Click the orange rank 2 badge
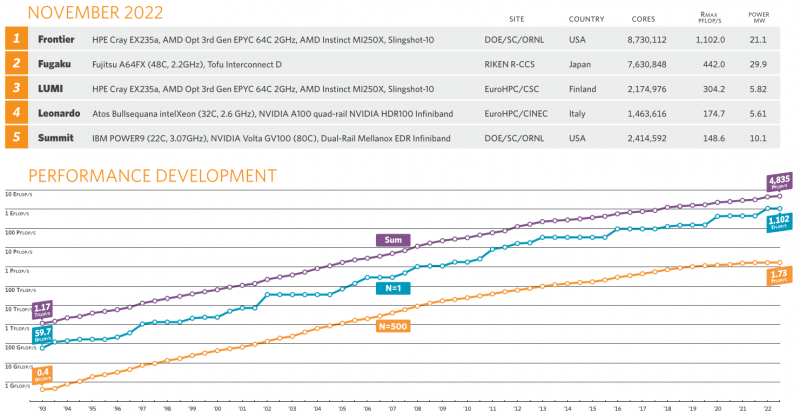Image resolution: width=800 pixels, height=418 pixels. point(15,64)
